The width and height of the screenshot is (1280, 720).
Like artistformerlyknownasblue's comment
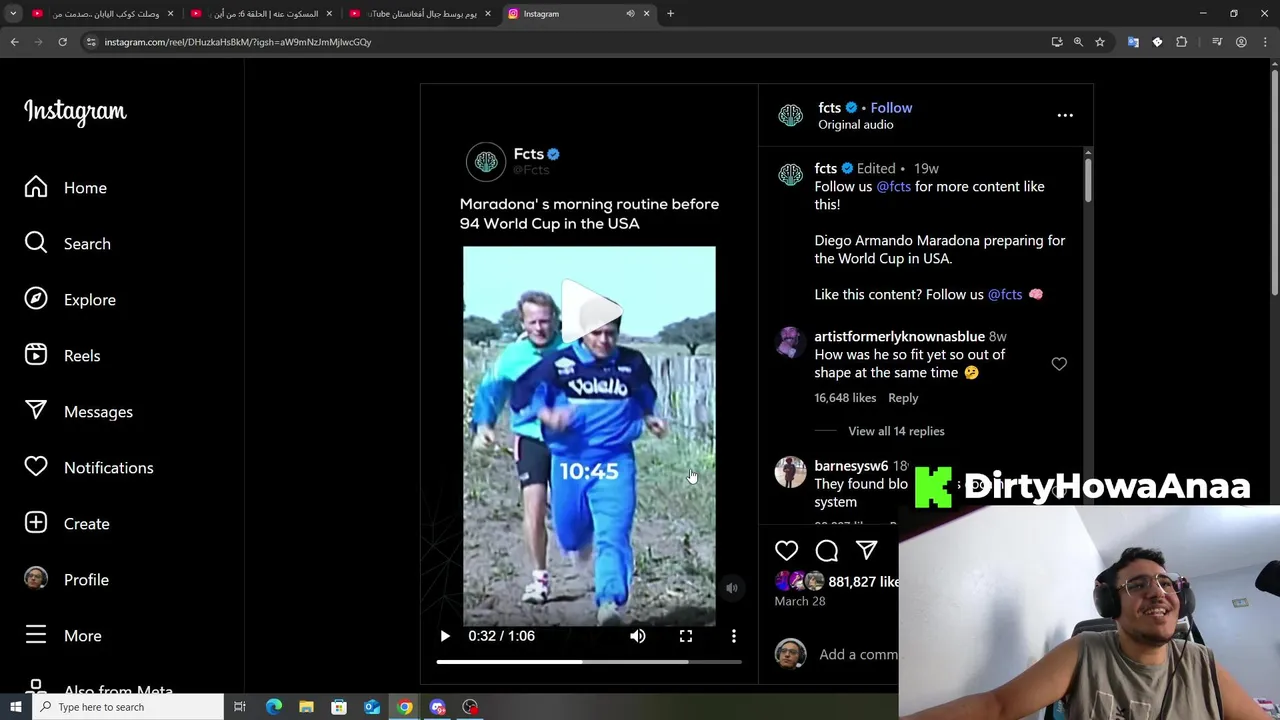coord(1059,364)
